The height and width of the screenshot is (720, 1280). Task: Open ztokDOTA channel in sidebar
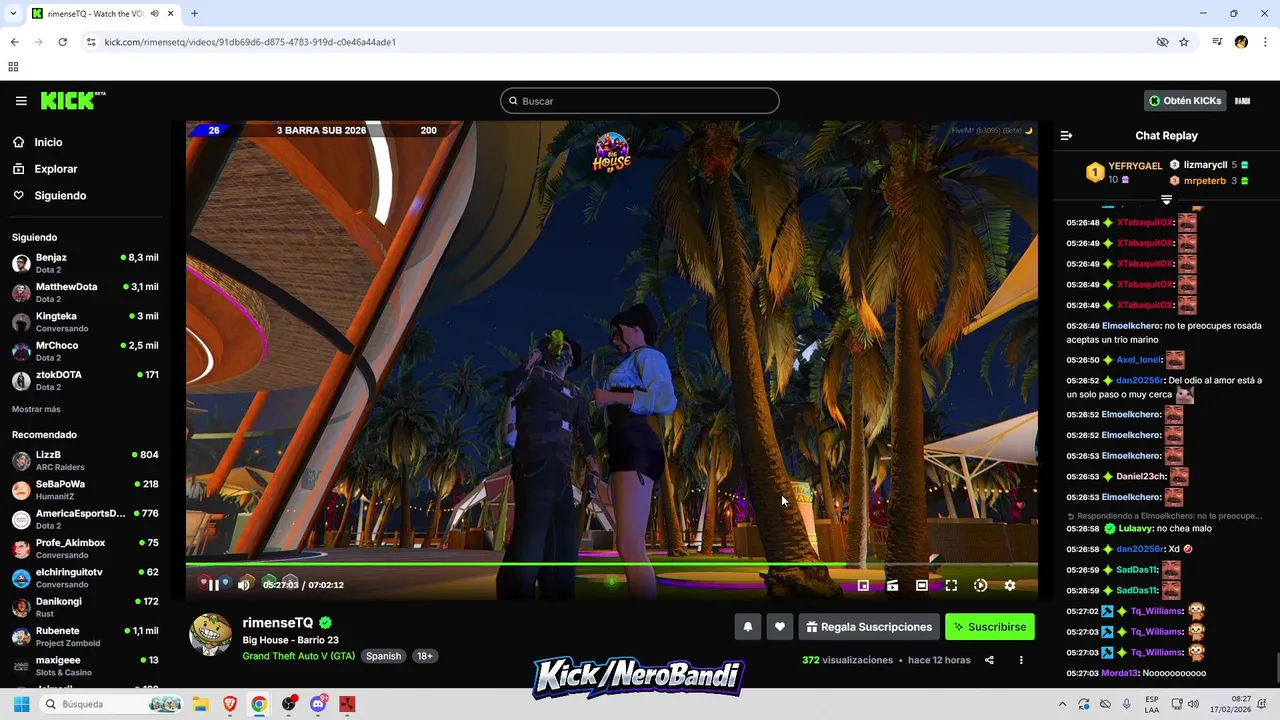84,381
